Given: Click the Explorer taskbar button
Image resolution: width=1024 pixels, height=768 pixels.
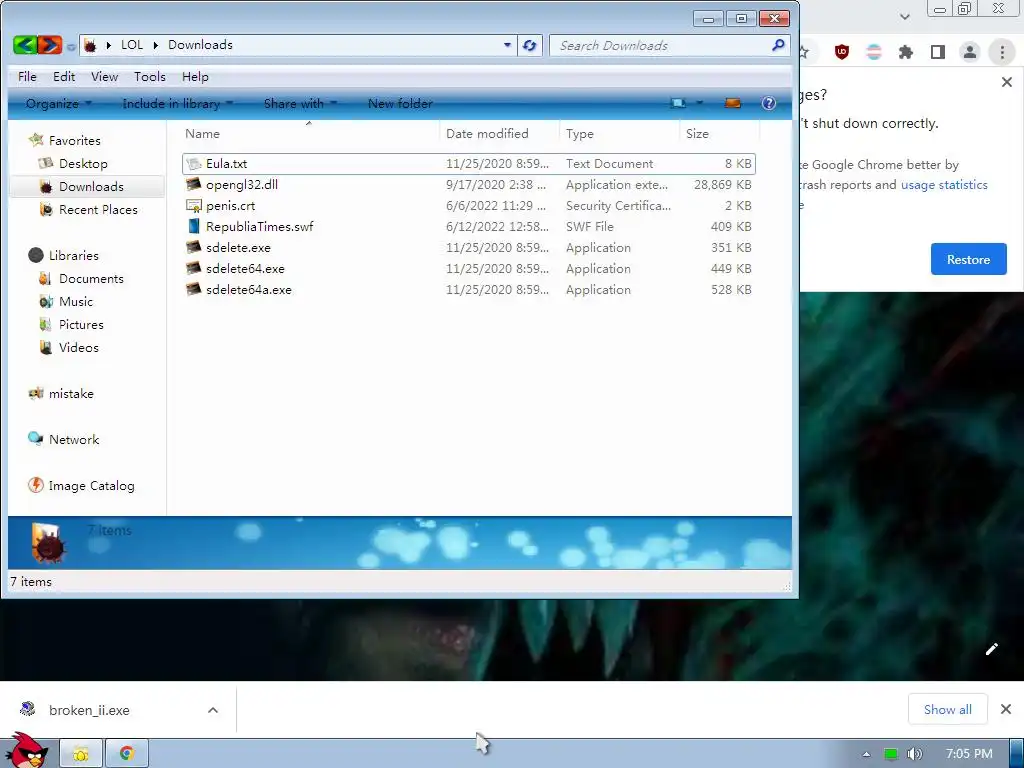Looking at the screenshot, I should click(x=81, y=754).
